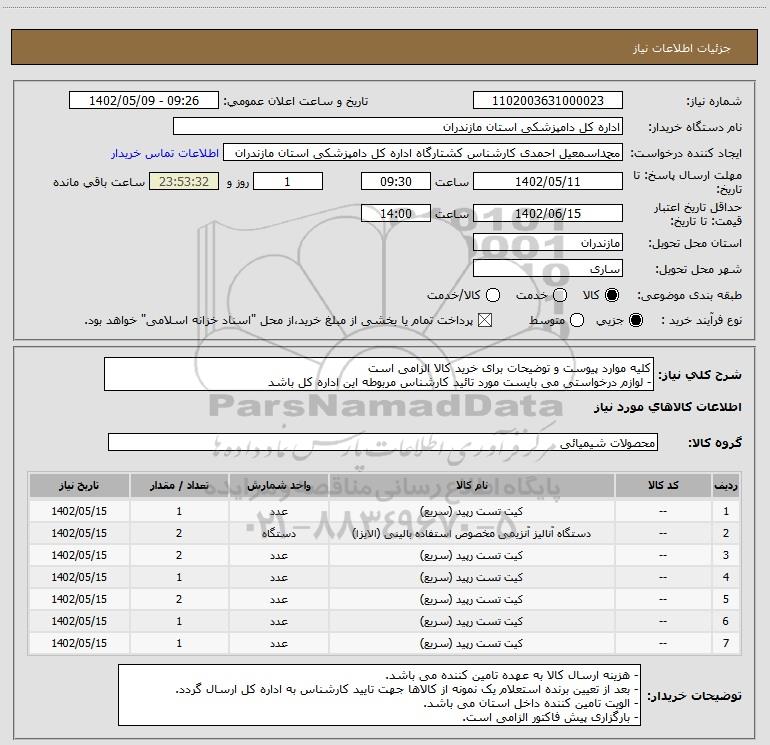
Task: Click the الایزا analyzer device name in row 2
Action: point(471,533)
